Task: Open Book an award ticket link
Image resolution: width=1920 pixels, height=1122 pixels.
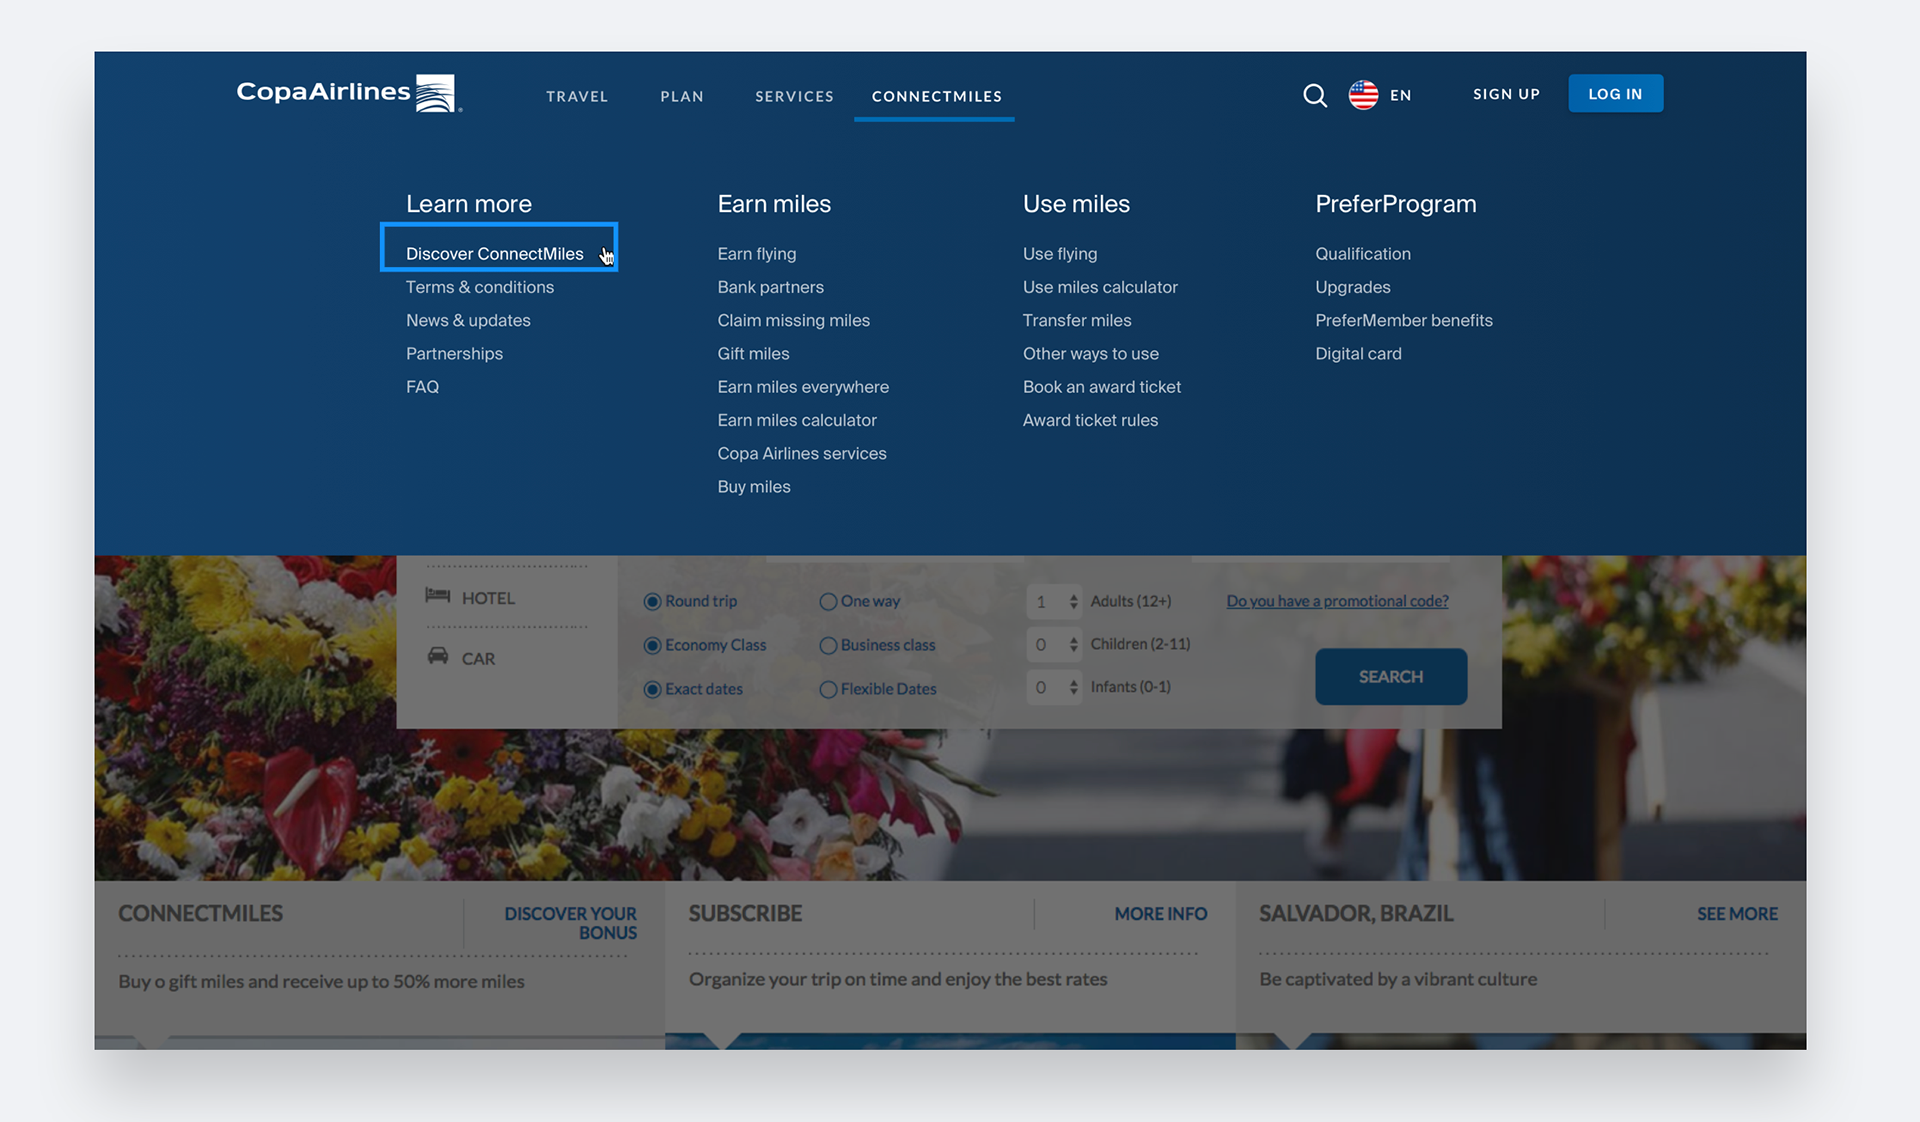Action: tap(1101, 387)
